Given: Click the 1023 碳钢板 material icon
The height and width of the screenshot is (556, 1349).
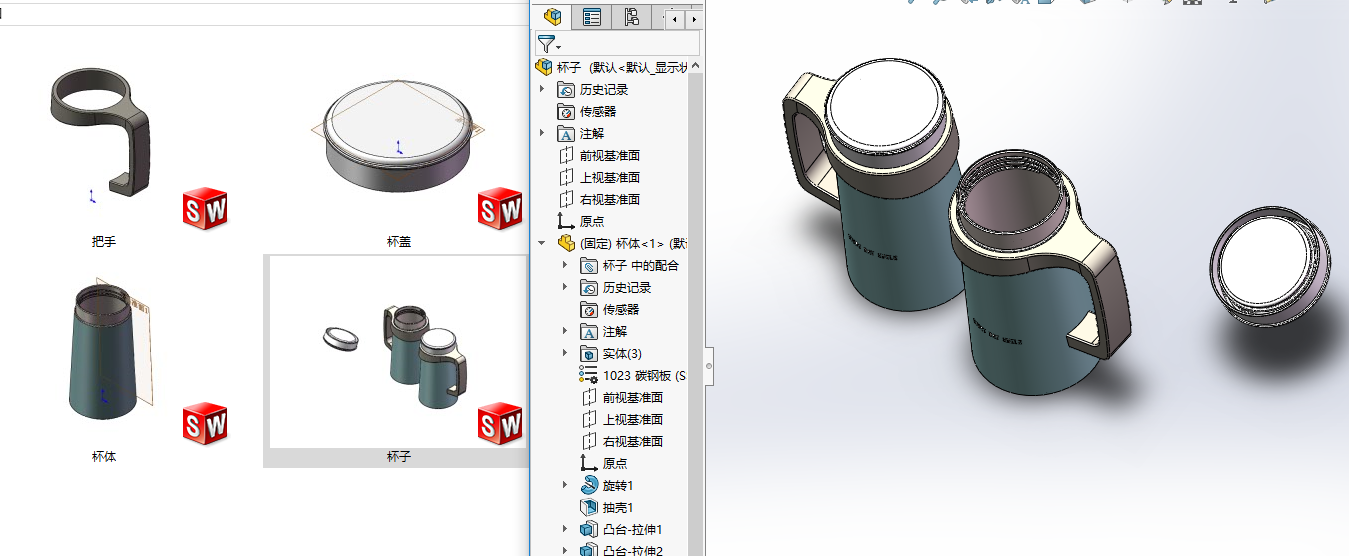Looking at the screenshot, I should 589,375.
